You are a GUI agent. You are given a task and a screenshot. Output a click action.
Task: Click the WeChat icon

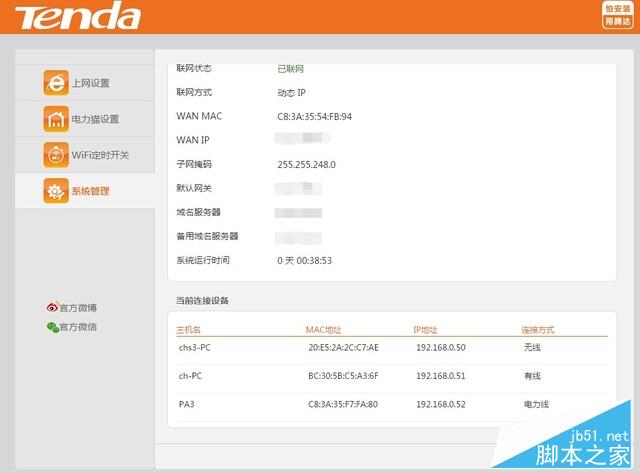pyautogui.click(x=53, y=327)
